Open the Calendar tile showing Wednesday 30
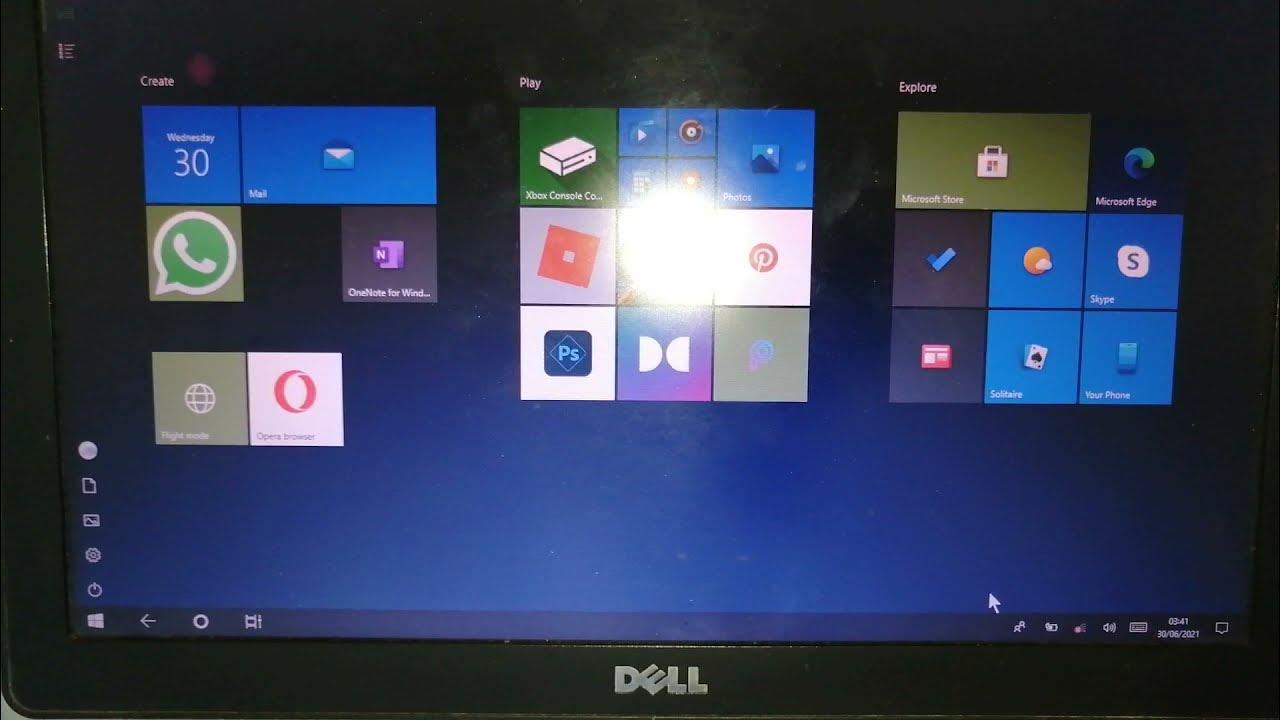 [191, 155]
